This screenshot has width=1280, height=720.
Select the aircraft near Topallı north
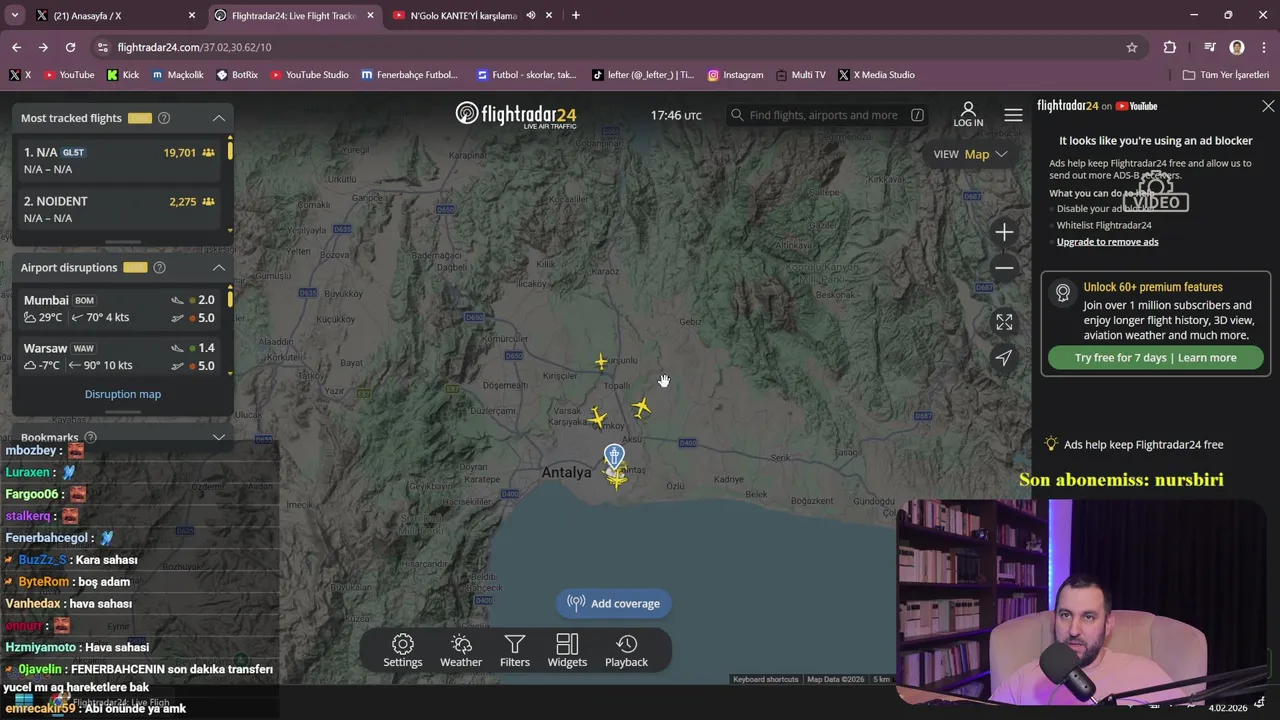tap(601, 361)
